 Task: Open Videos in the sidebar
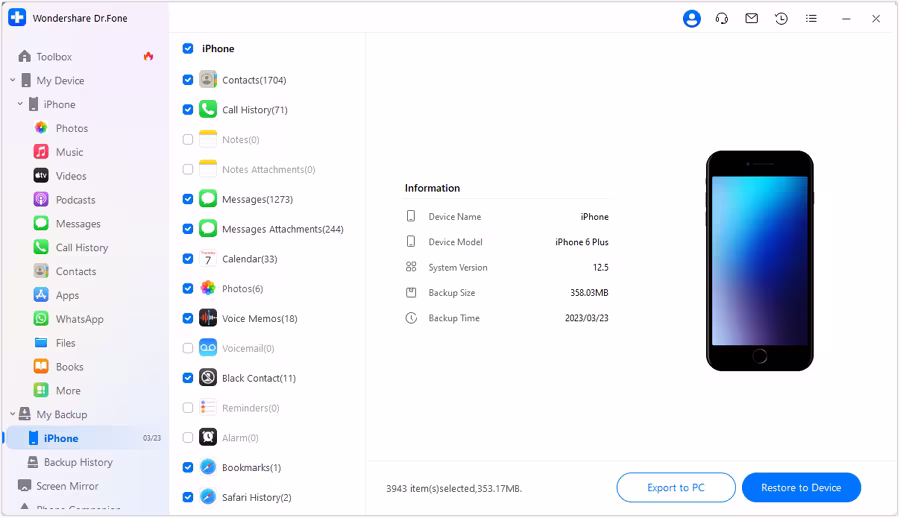click(x=71, y=176)
